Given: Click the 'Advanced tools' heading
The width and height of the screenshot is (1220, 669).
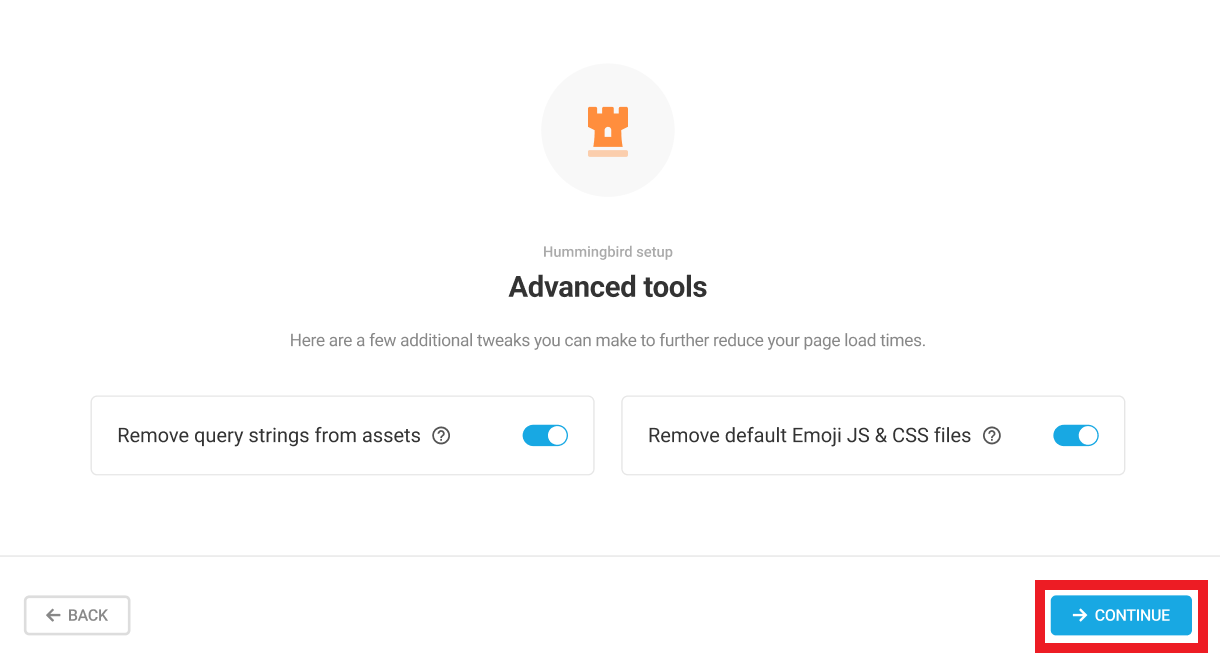Looking at the screenshot, I should point(608,287).
